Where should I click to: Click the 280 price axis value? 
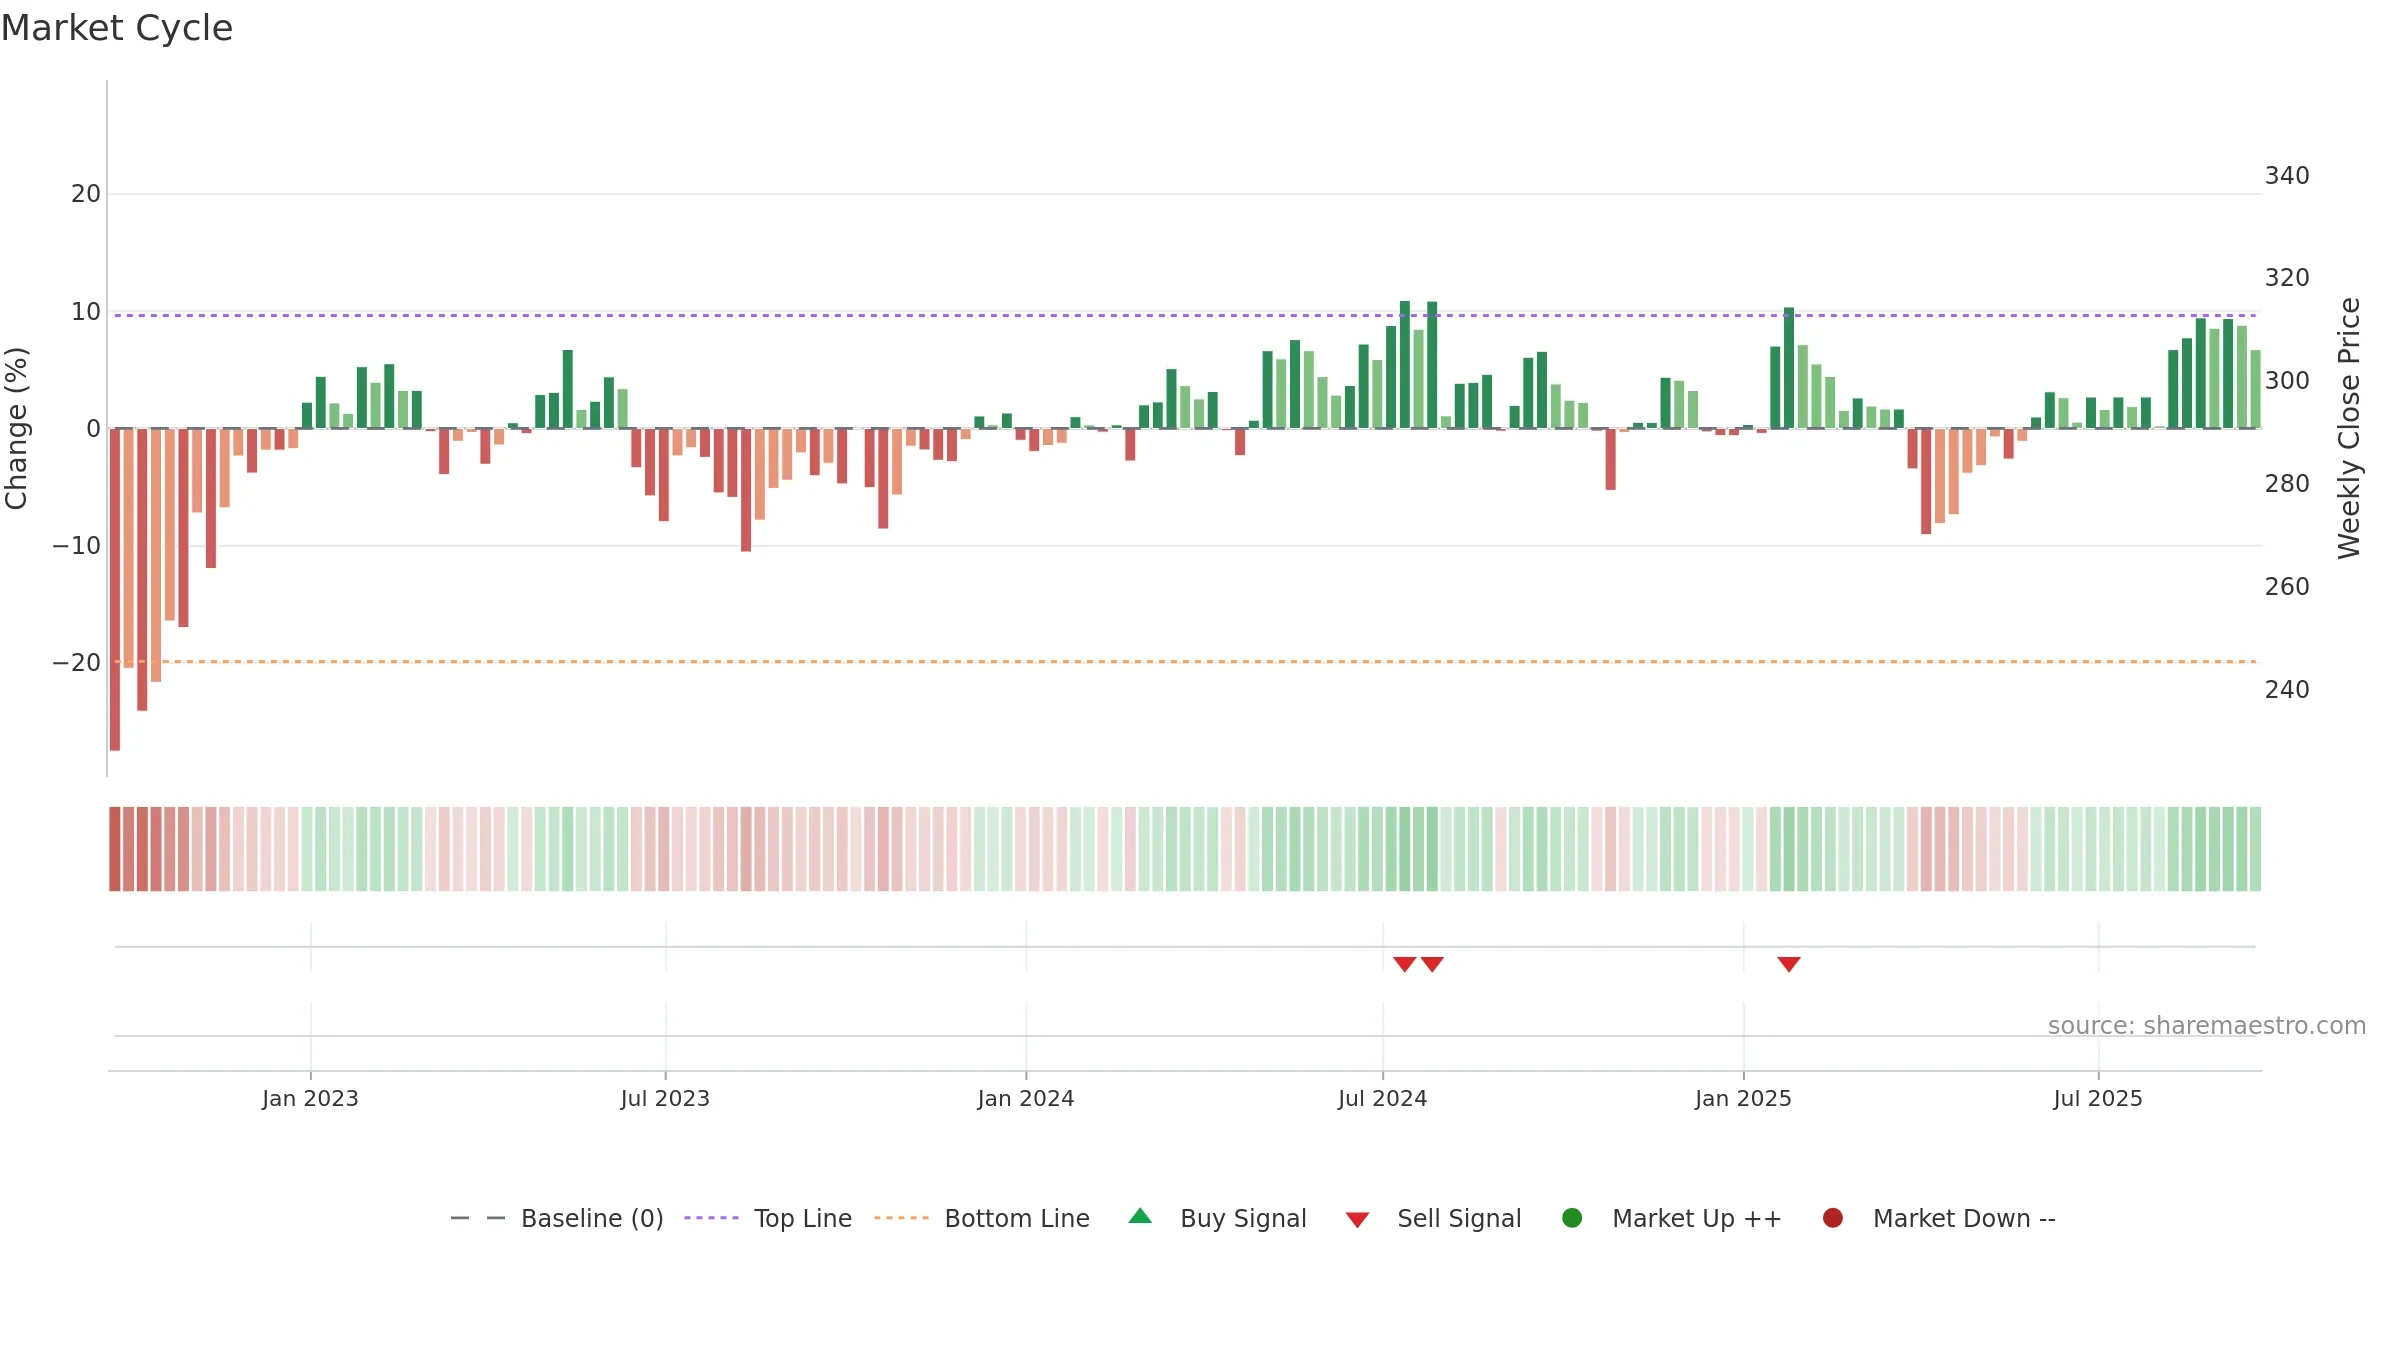point(2287,484)
